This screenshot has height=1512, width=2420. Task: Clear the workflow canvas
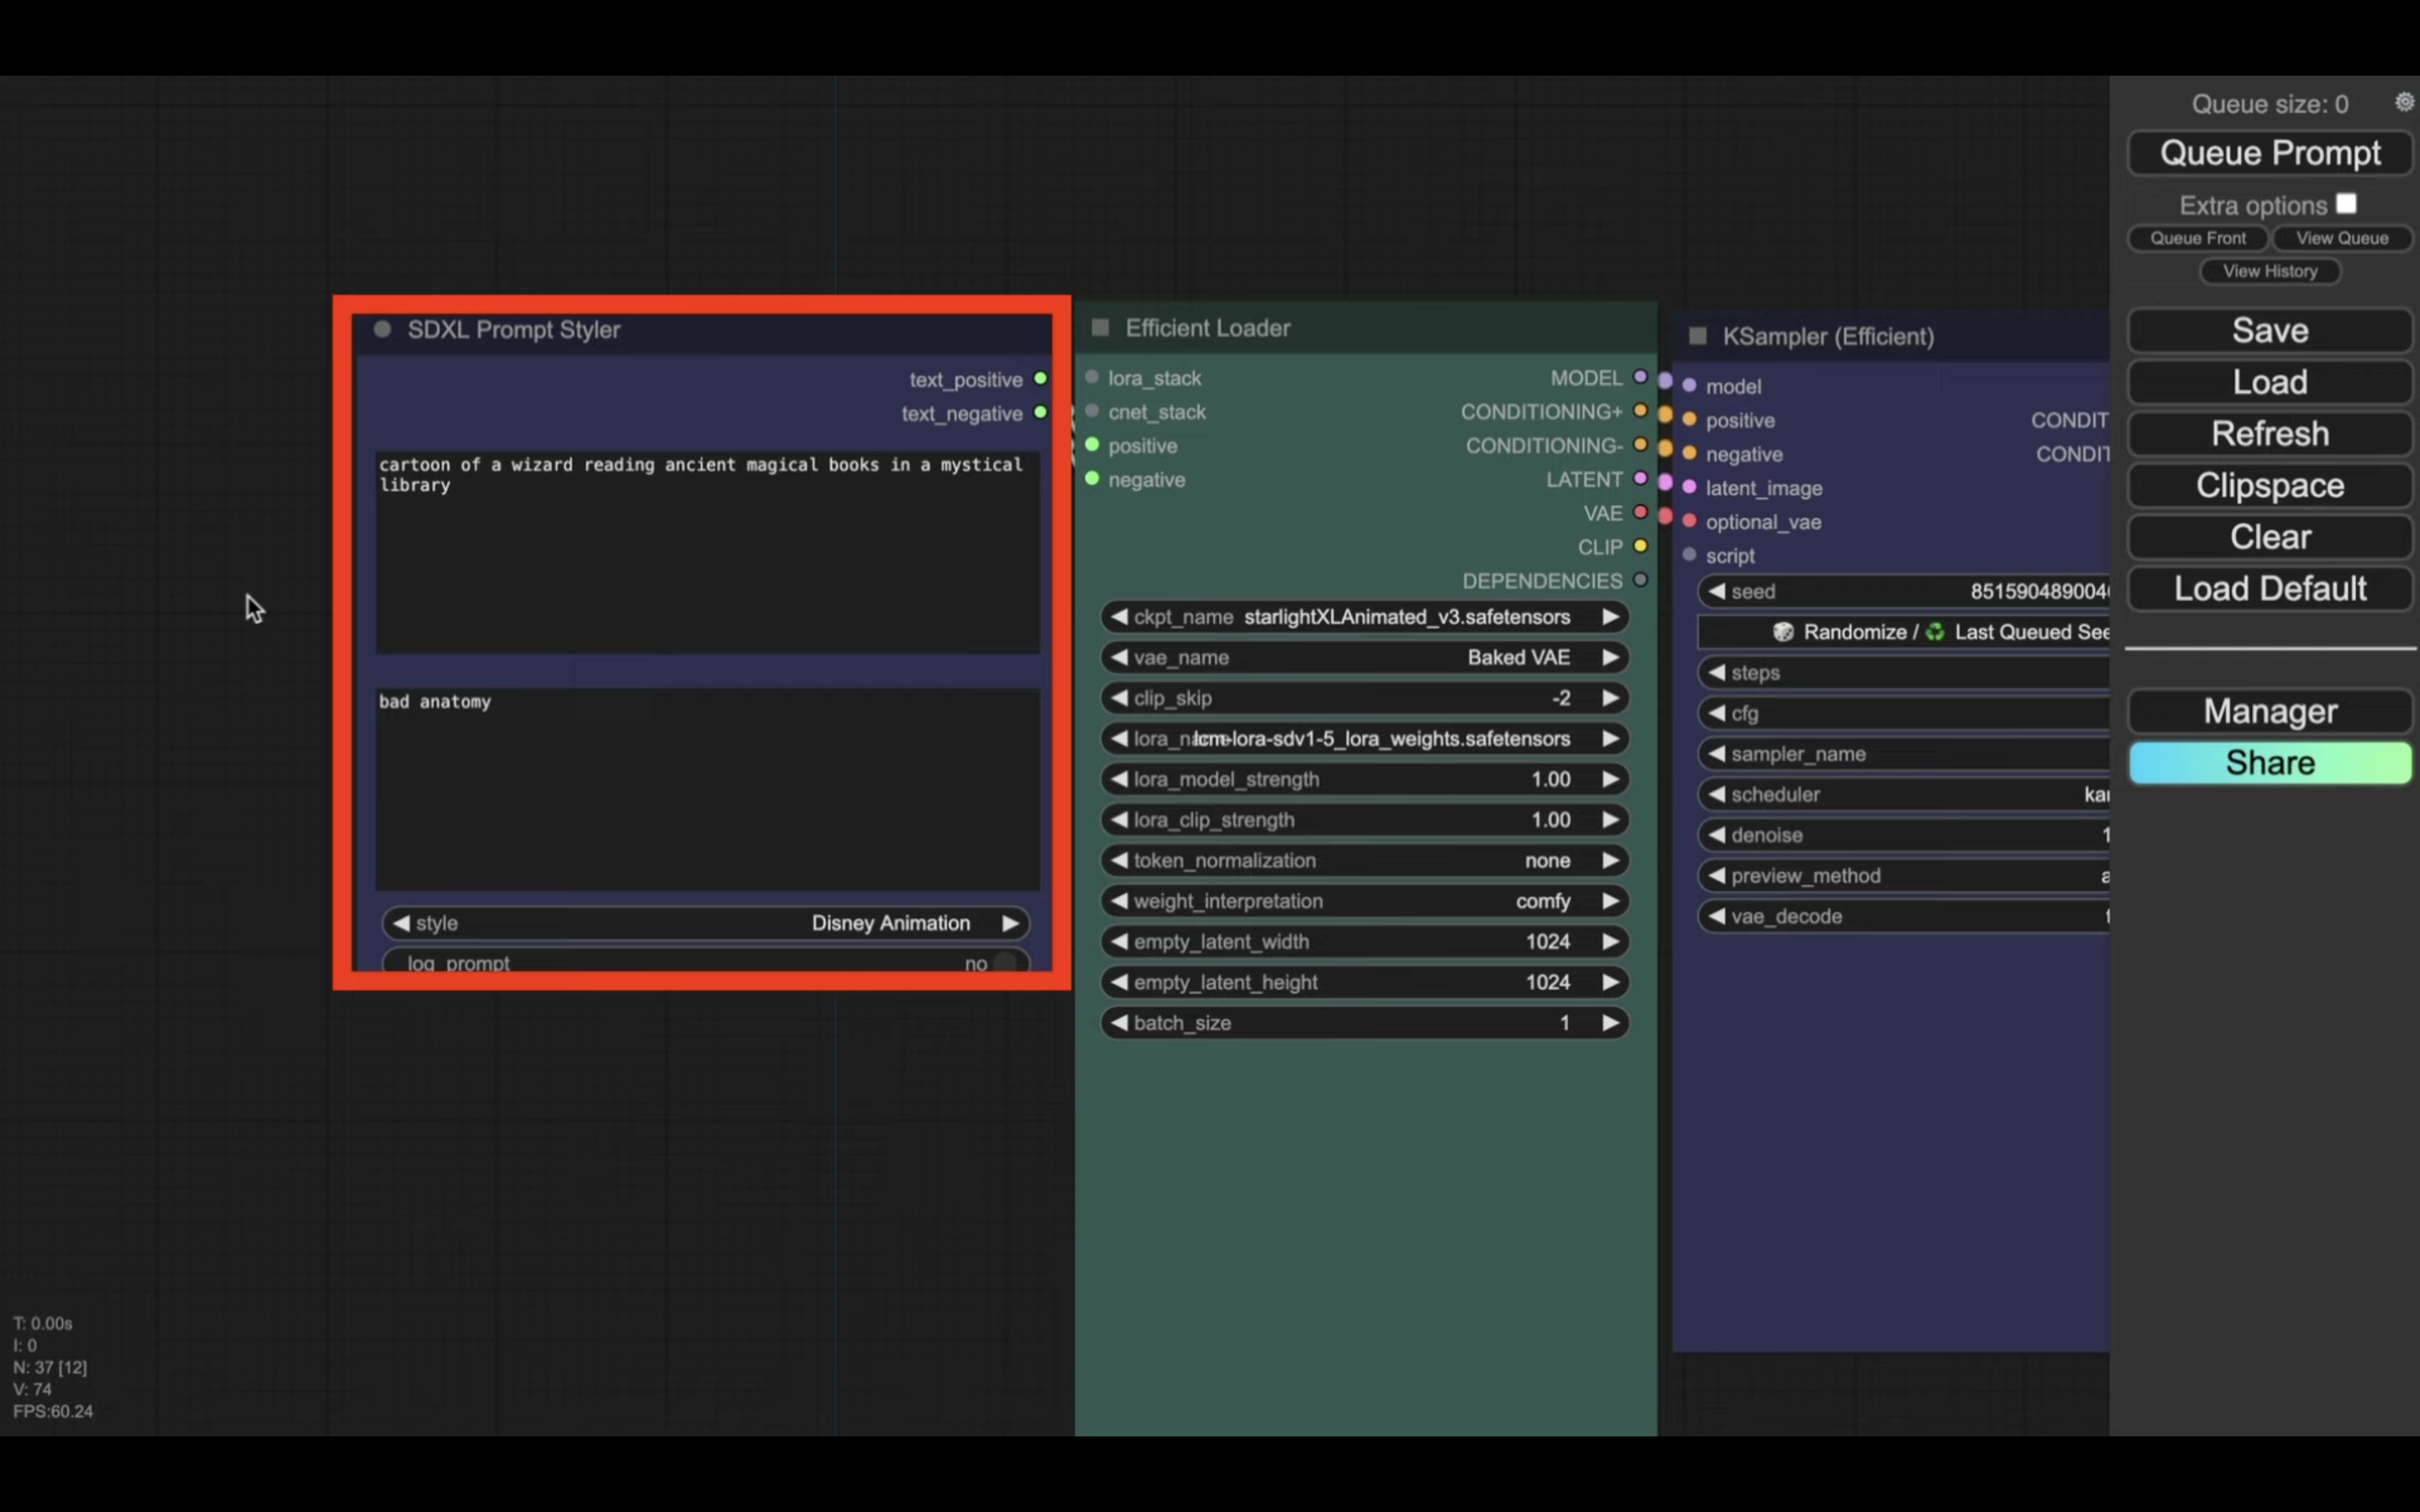point(2270,537)
